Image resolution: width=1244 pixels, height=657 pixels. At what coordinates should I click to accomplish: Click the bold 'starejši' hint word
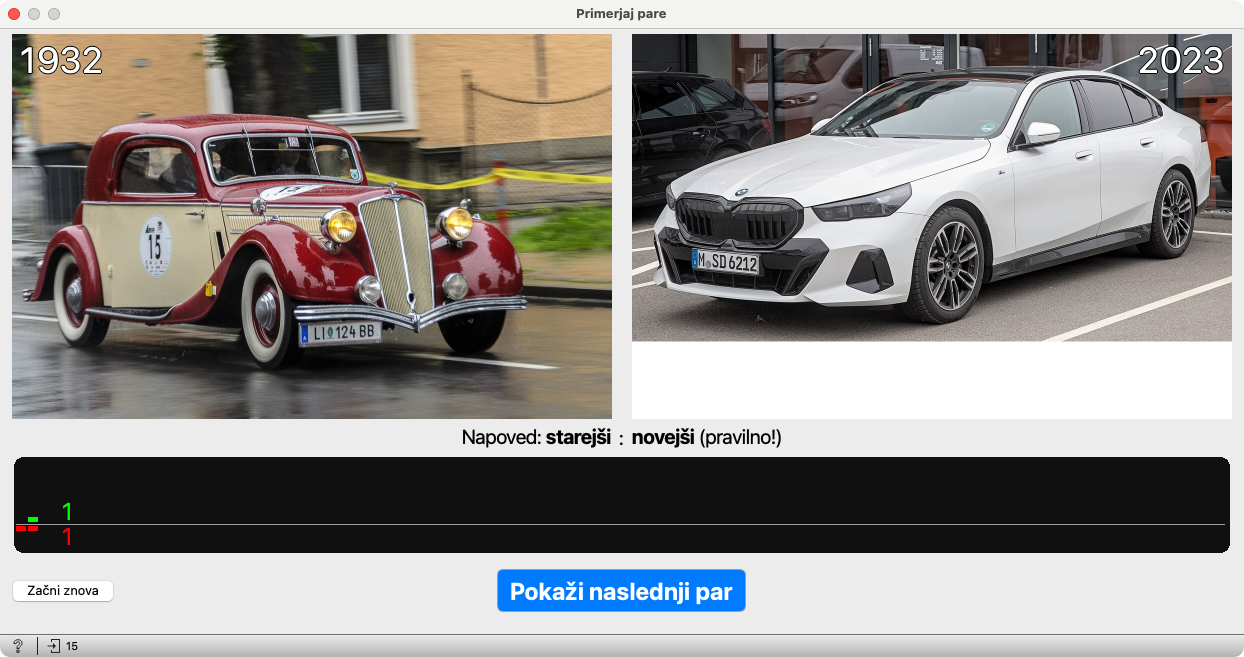click(577, 438)
